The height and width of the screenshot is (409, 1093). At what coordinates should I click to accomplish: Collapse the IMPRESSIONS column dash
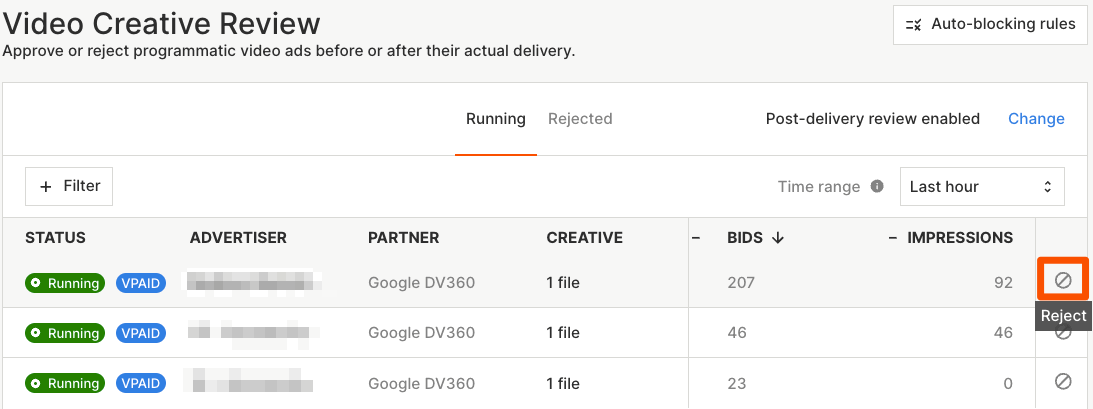point(892,238)
